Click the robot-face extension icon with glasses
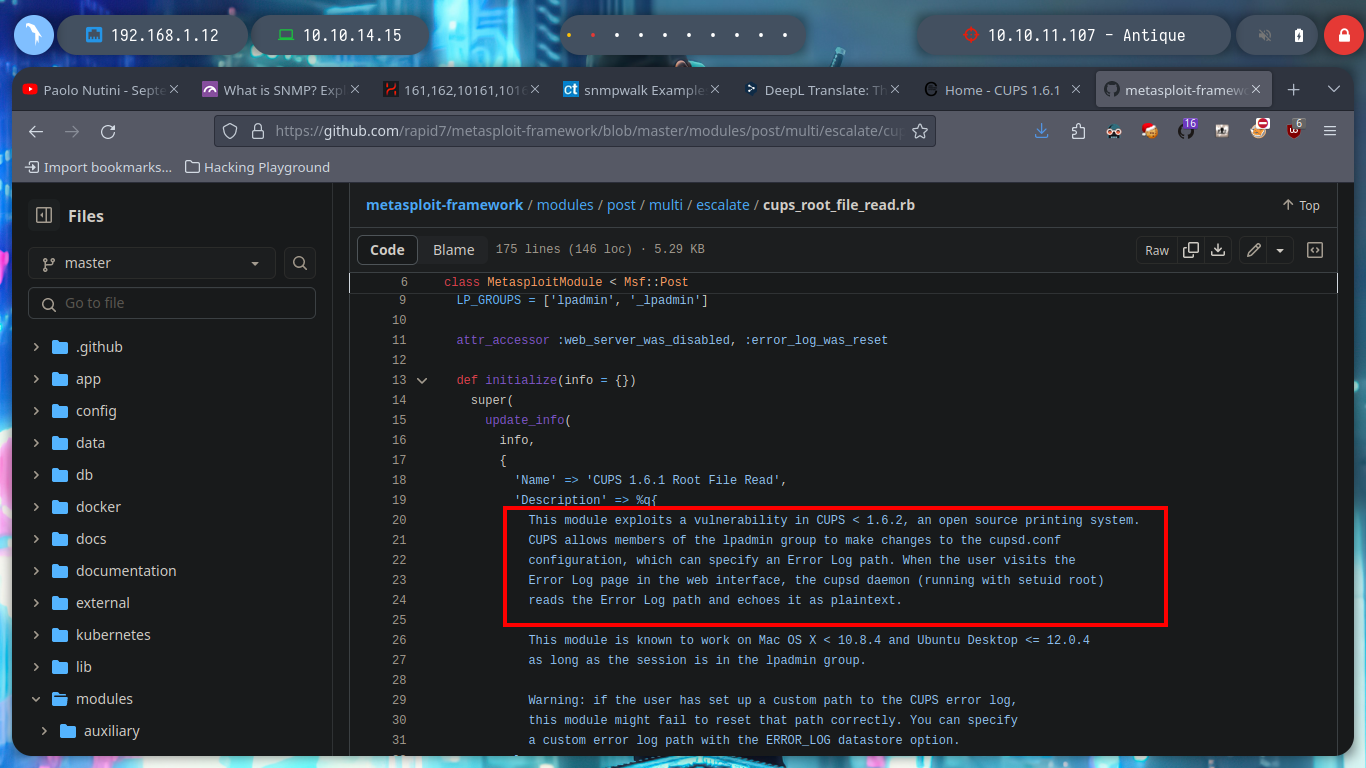Image resolution: width=1366 pixels, height=768 pixels. click(1114, 131)
